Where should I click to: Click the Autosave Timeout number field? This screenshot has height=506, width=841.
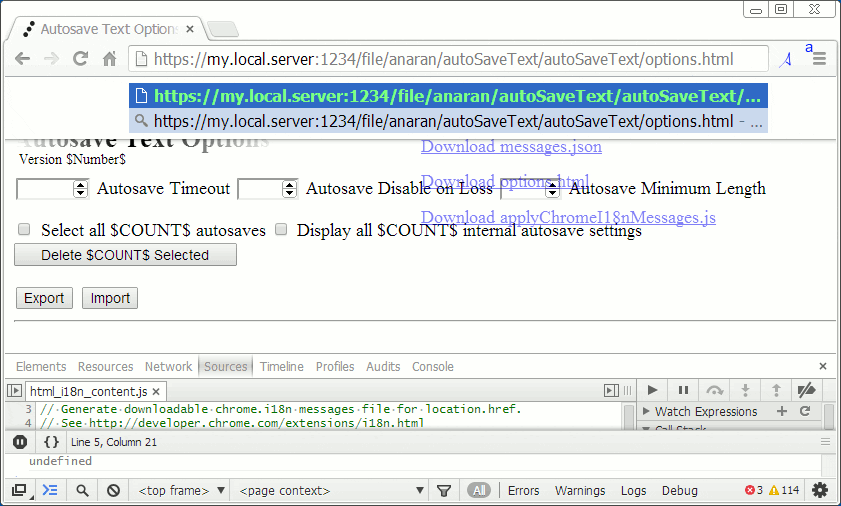pyautogui.click(x=45, y=188)
